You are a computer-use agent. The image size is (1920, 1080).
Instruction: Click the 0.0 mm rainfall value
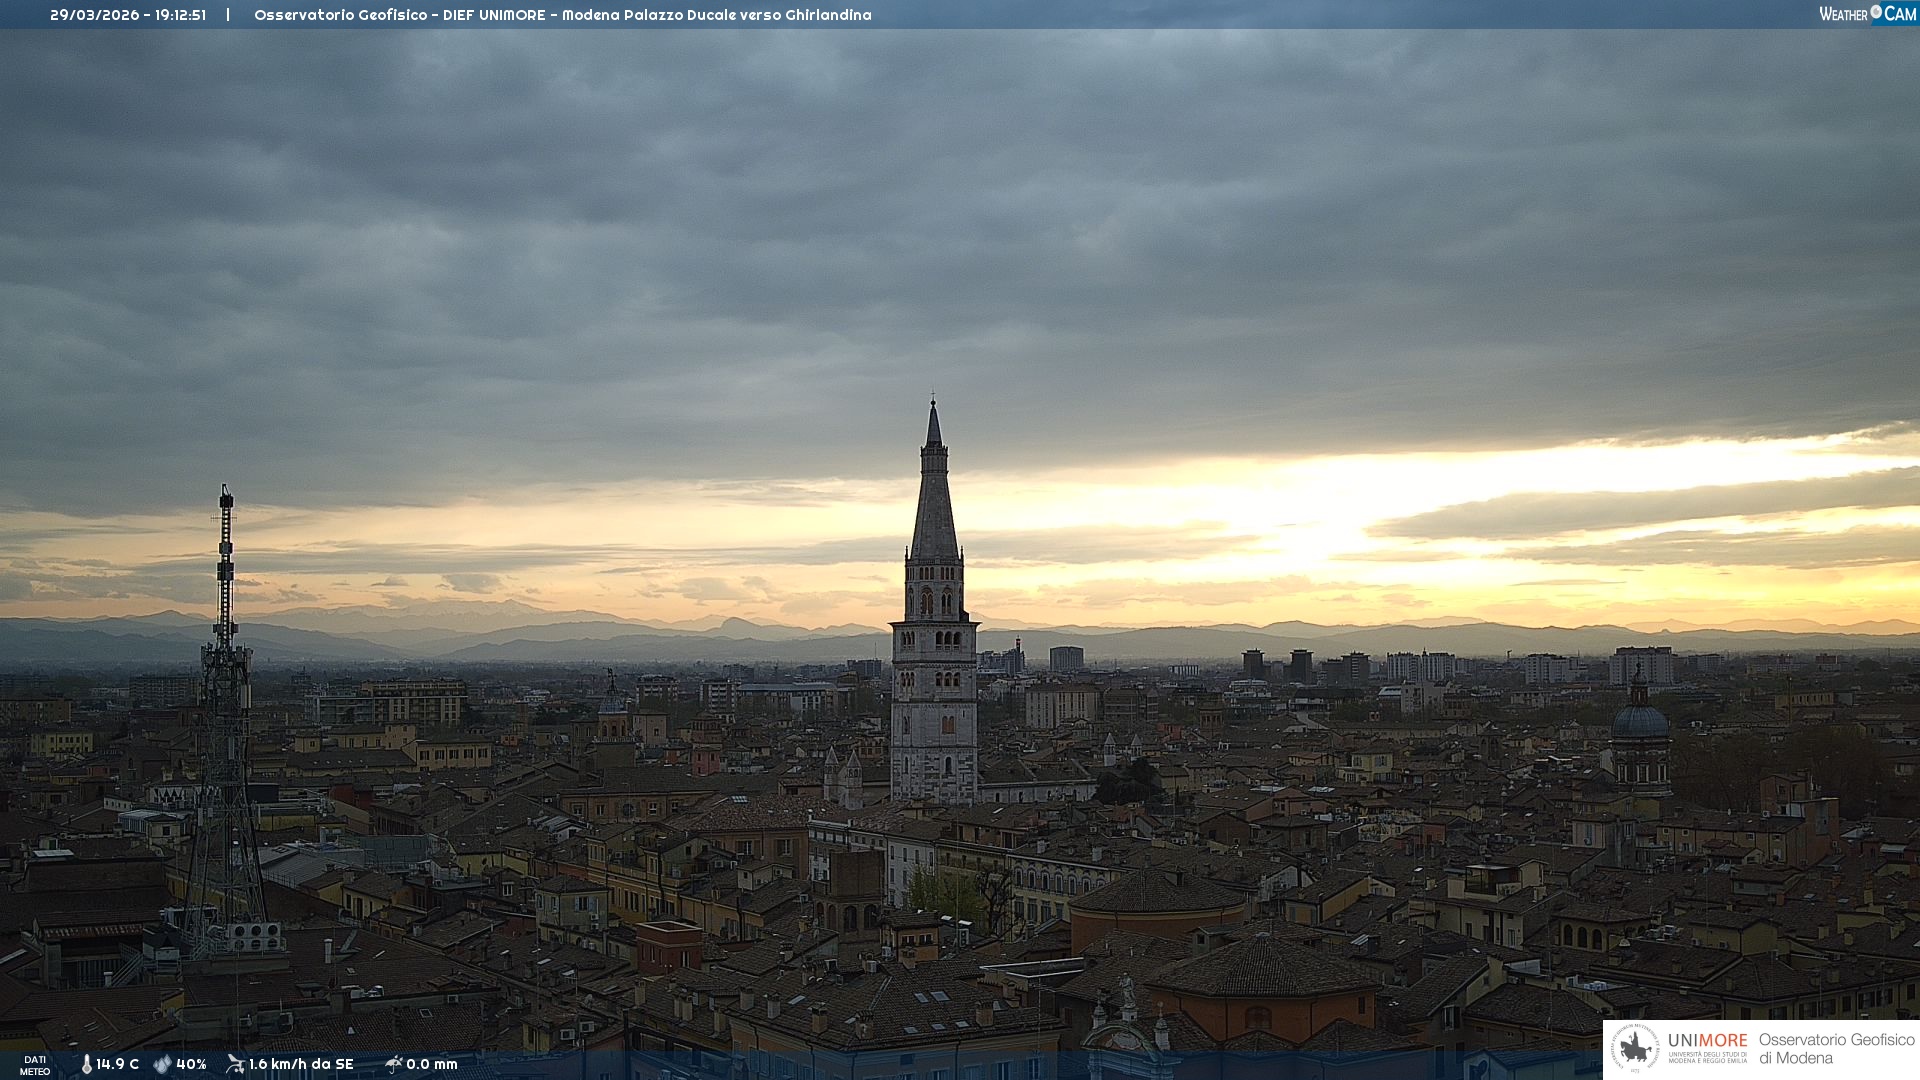click(x=432, y=1064)
